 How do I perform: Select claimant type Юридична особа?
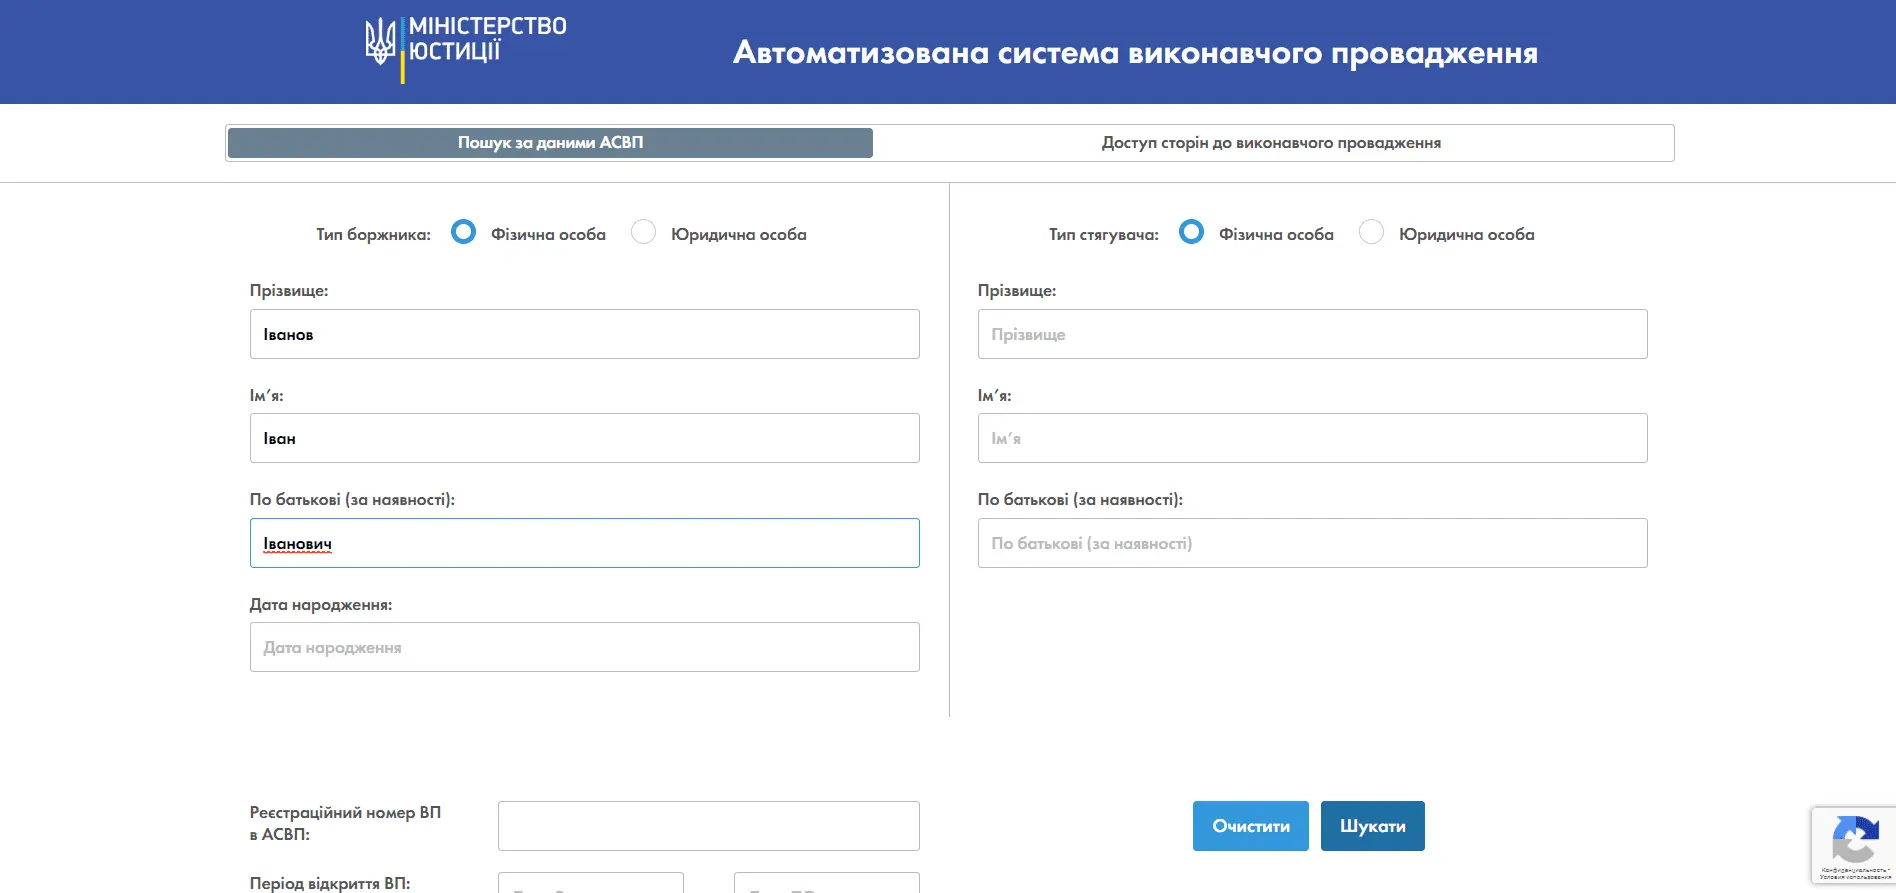1371,233
